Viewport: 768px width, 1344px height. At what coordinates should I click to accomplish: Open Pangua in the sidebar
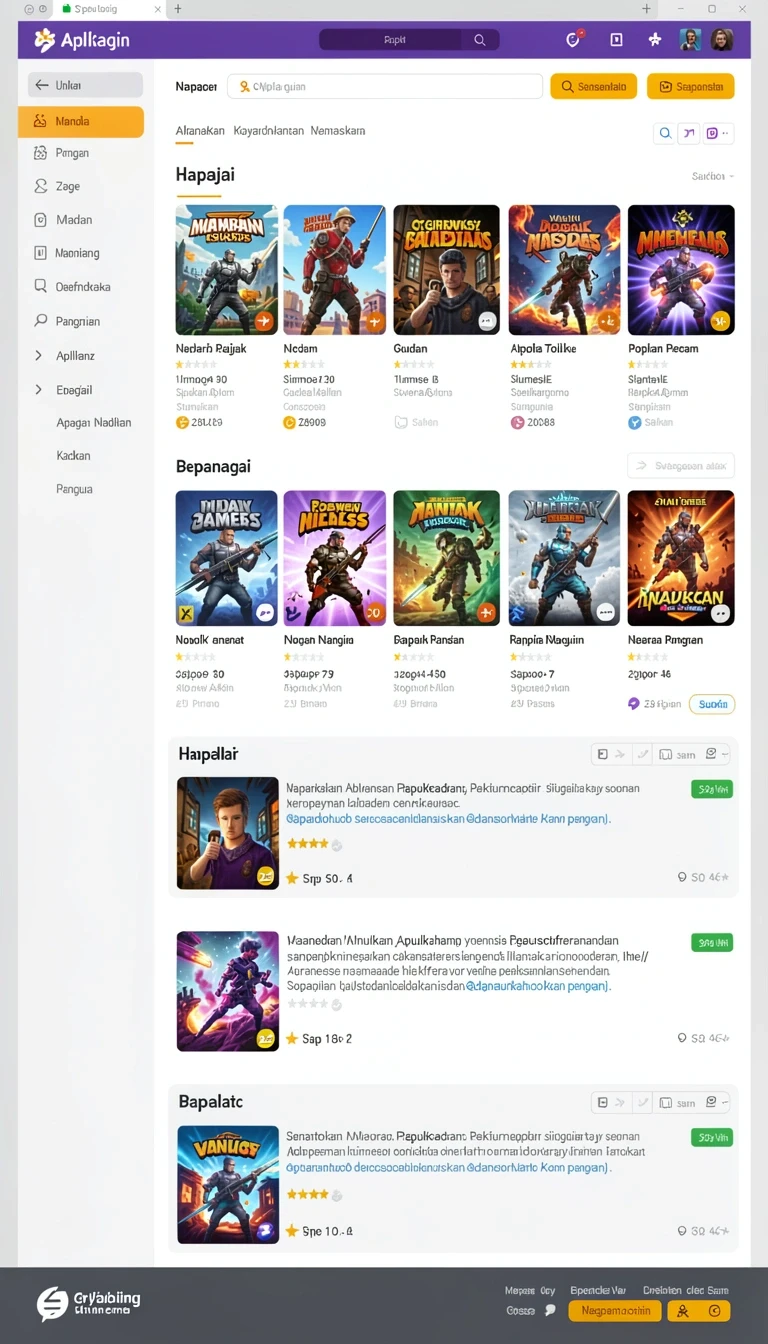(x=75, y=489)
